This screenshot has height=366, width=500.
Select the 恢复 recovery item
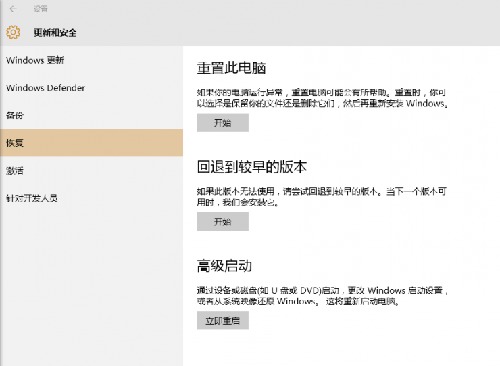[91, 143]
